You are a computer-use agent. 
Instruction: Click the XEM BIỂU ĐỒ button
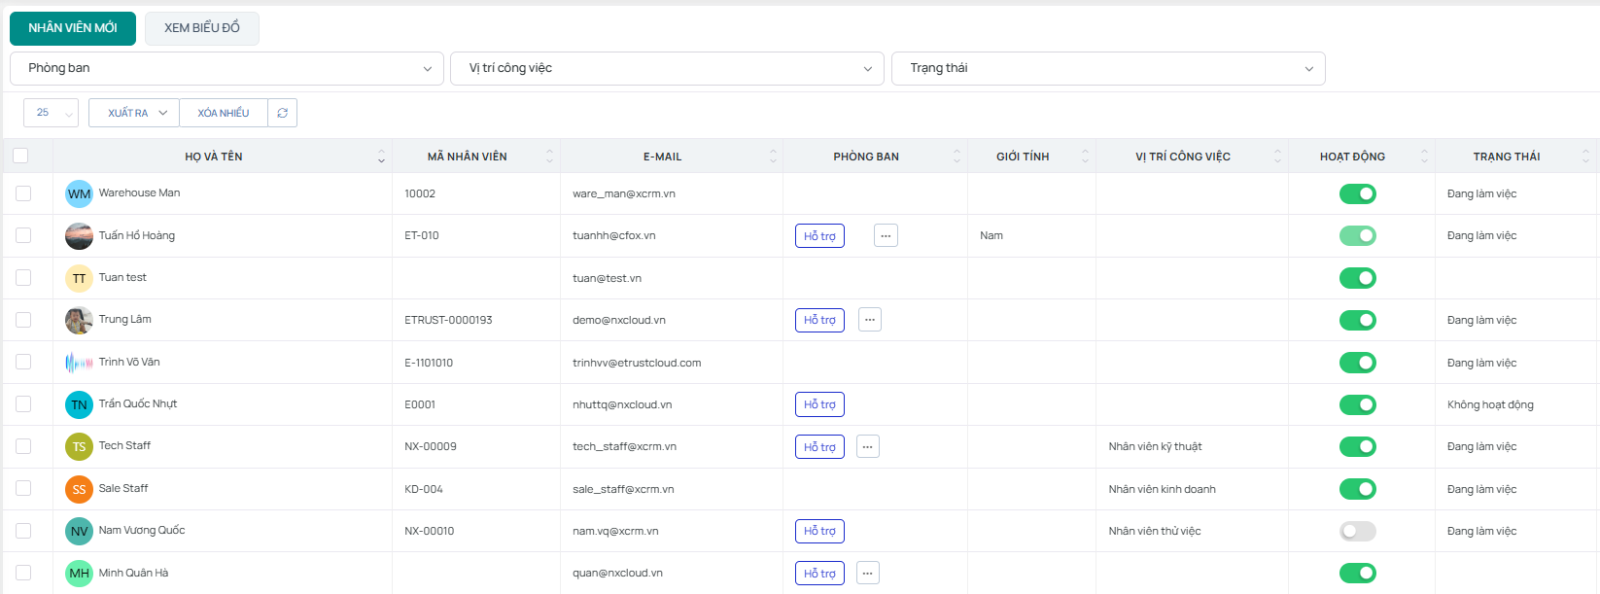click(202, 28)
